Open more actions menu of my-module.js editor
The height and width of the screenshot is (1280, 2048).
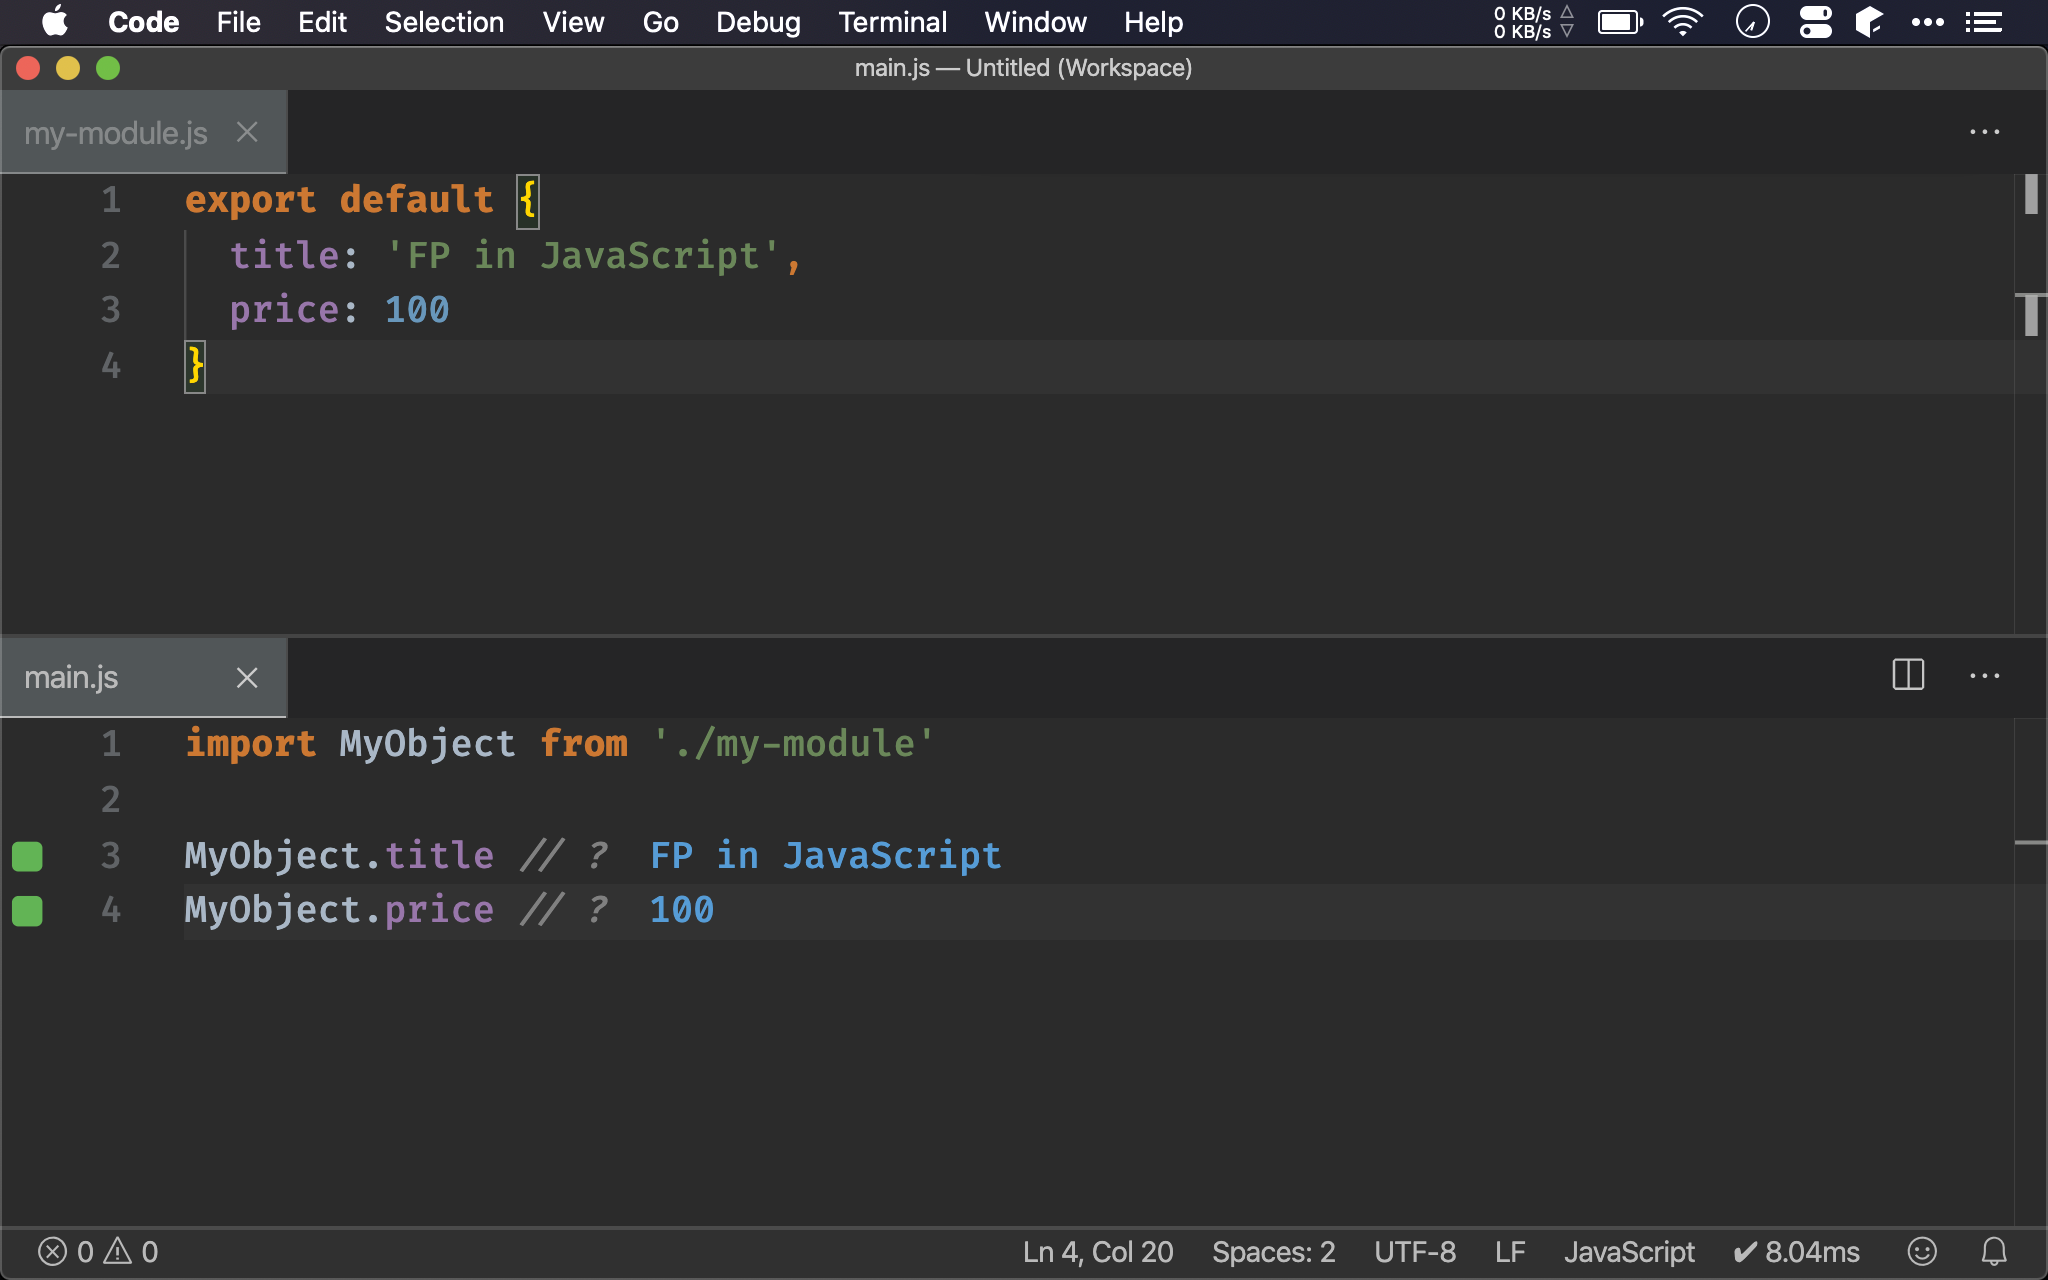click(x=1984, y=132)
